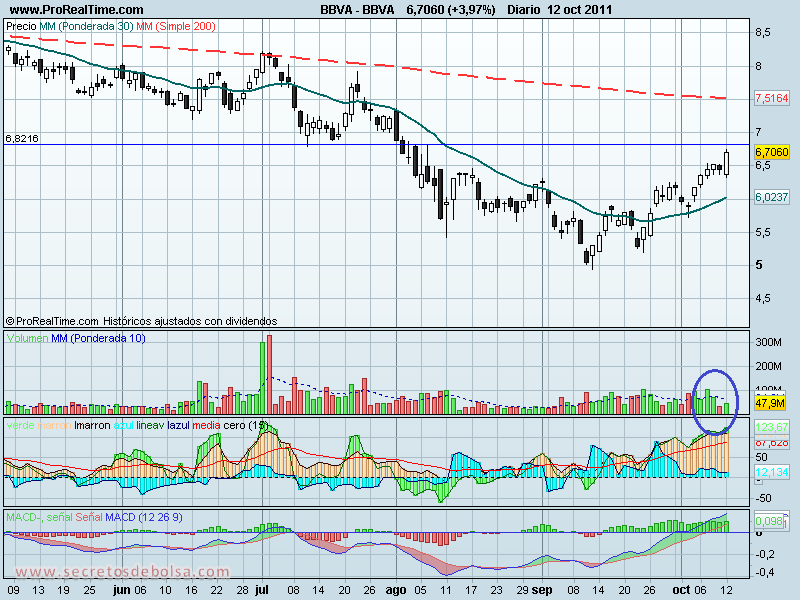The image size is (800, 600).
Task: Select the MACD-, señal legend label
Action: coord(39,517)
